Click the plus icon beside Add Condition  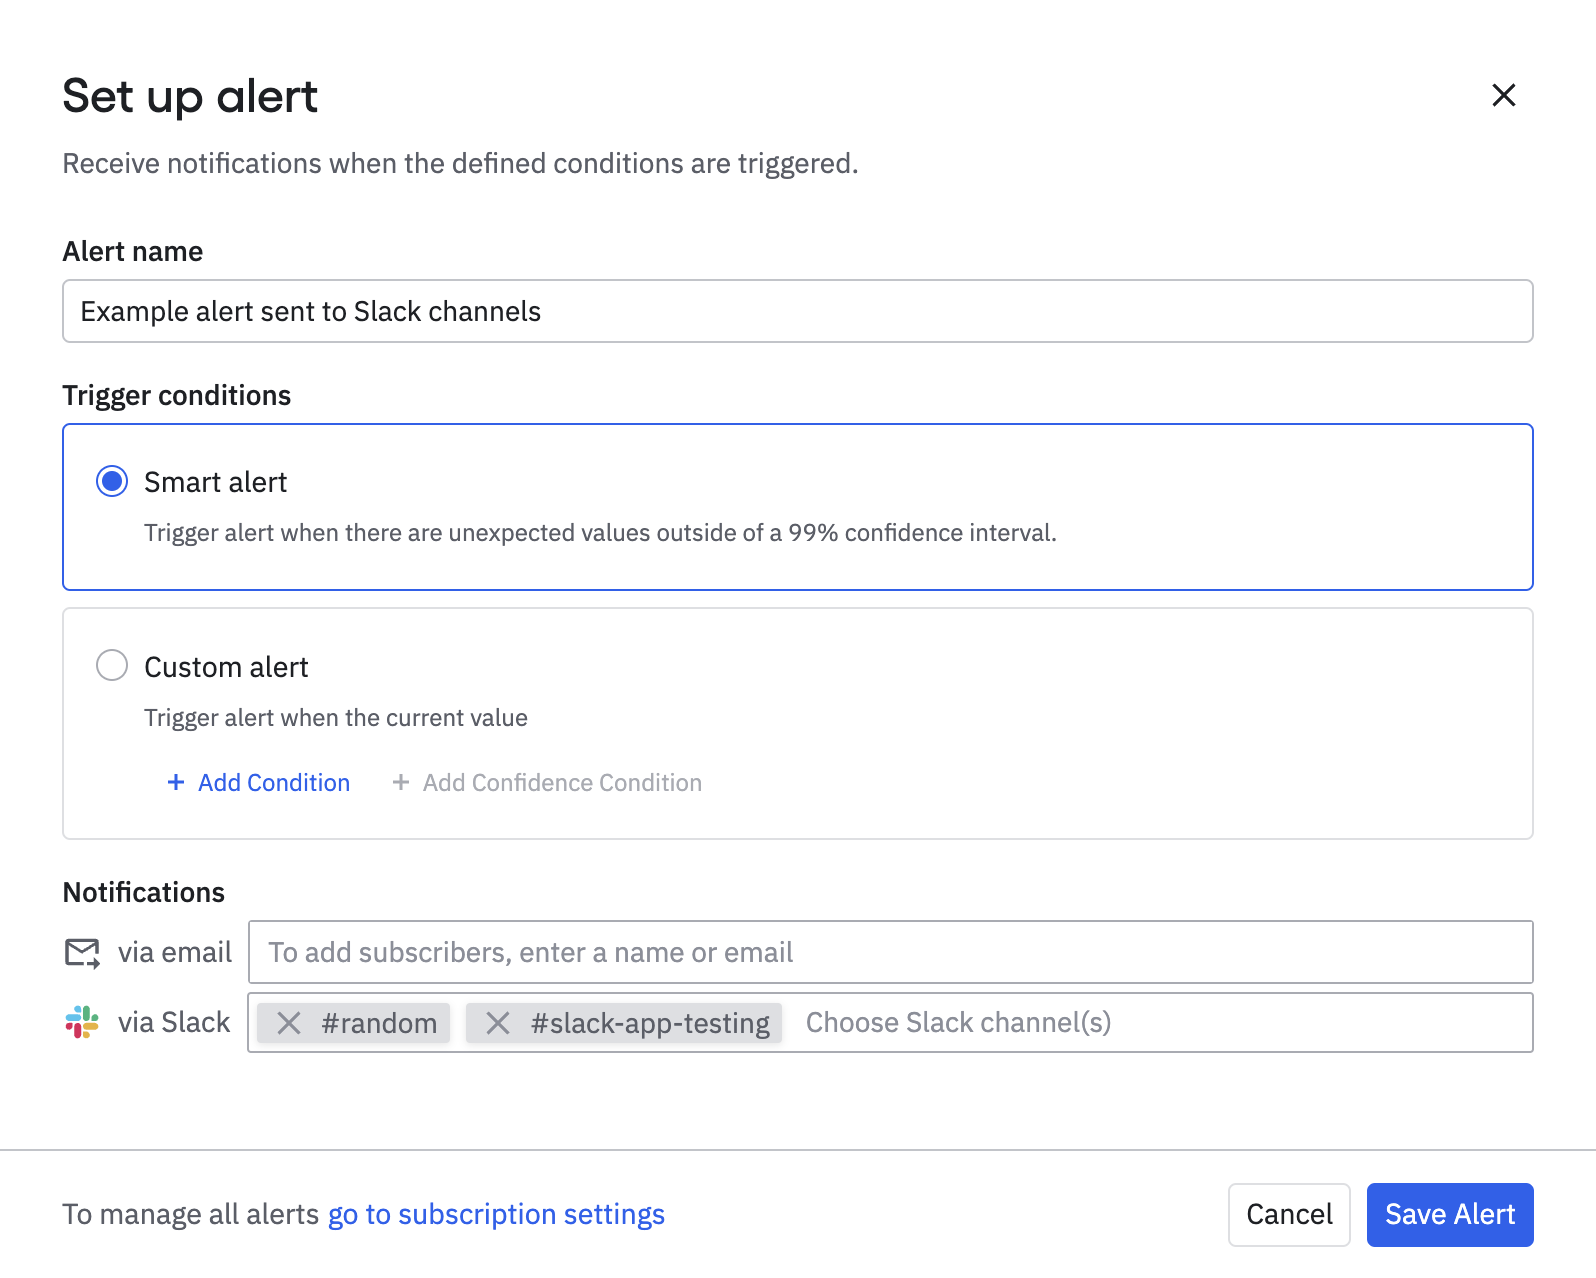tap(176, 782)
